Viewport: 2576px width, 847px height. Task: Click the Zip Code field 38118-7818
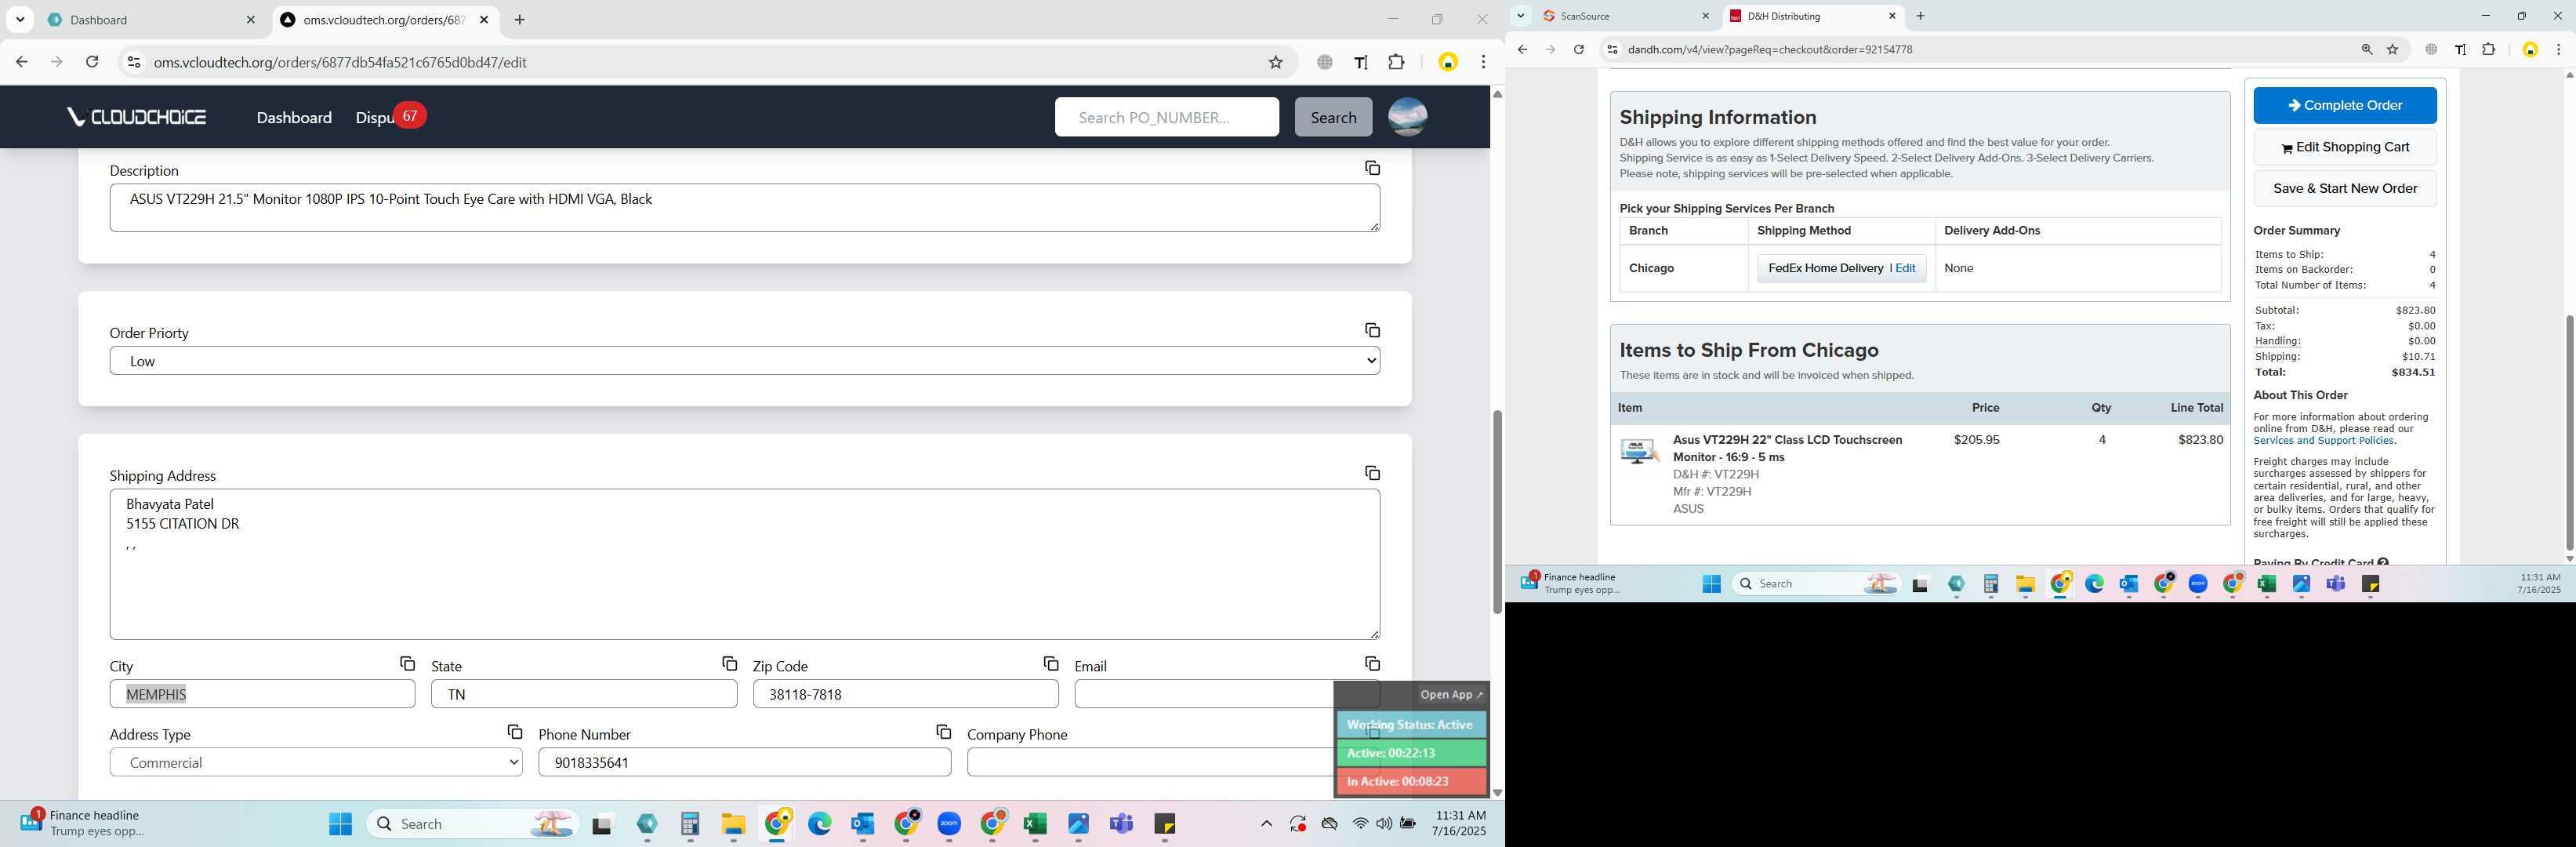point(905,694)
